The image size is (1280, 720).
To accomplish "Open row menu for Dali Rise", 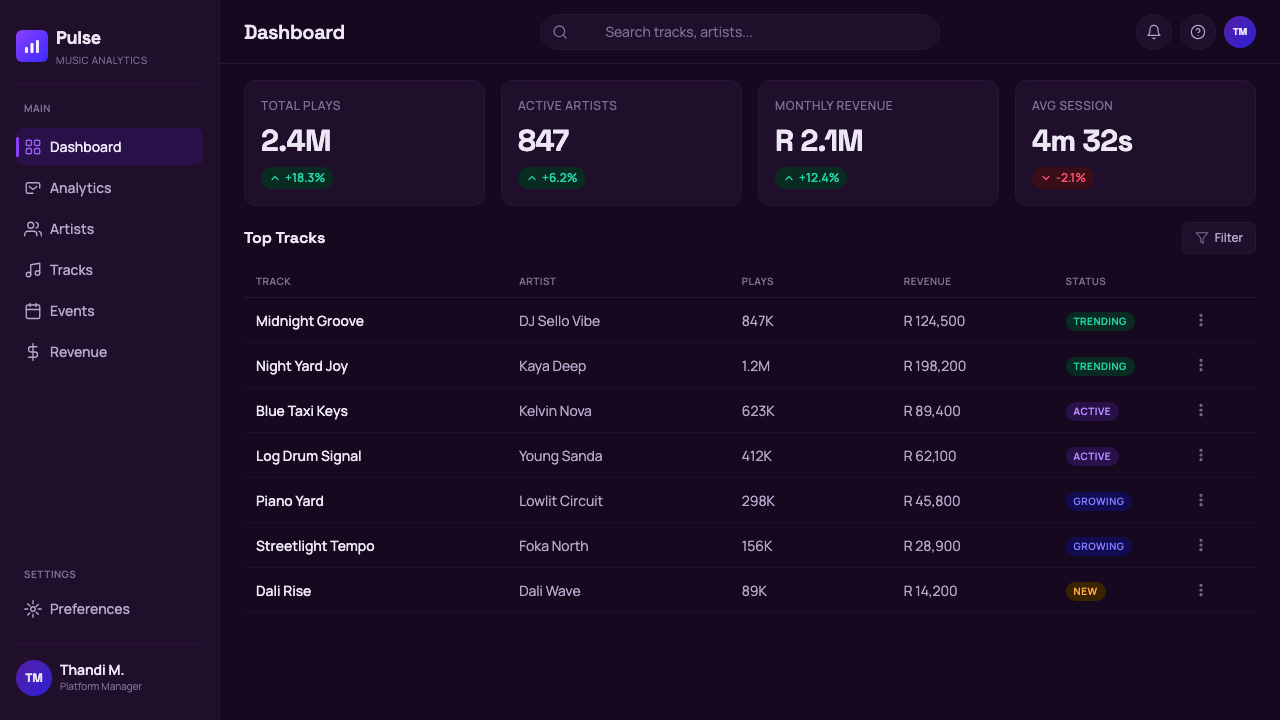I will (x=1201, y=591).
